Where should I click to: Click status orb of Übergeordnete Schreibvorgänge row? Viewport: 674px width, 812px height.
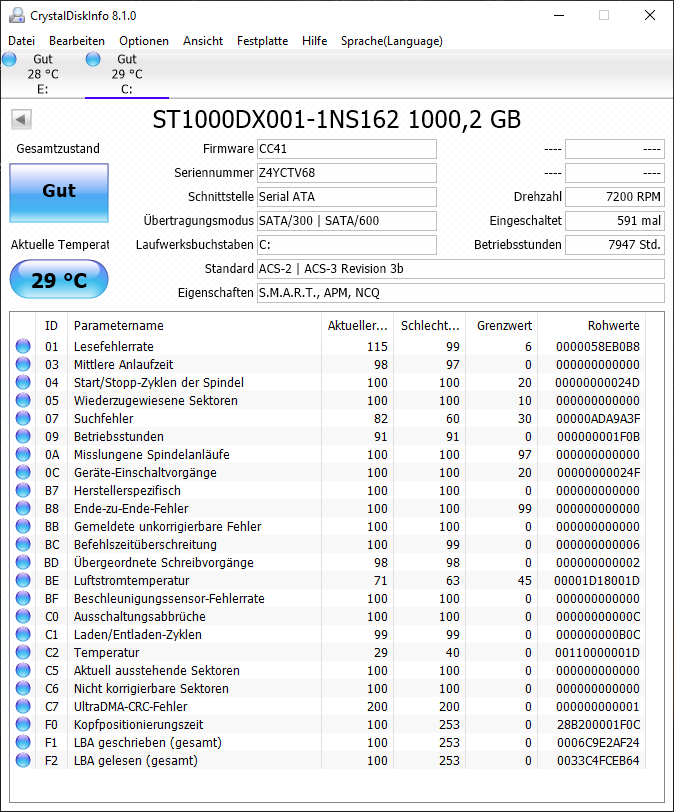pyautogui.click(x=23, y=562)
